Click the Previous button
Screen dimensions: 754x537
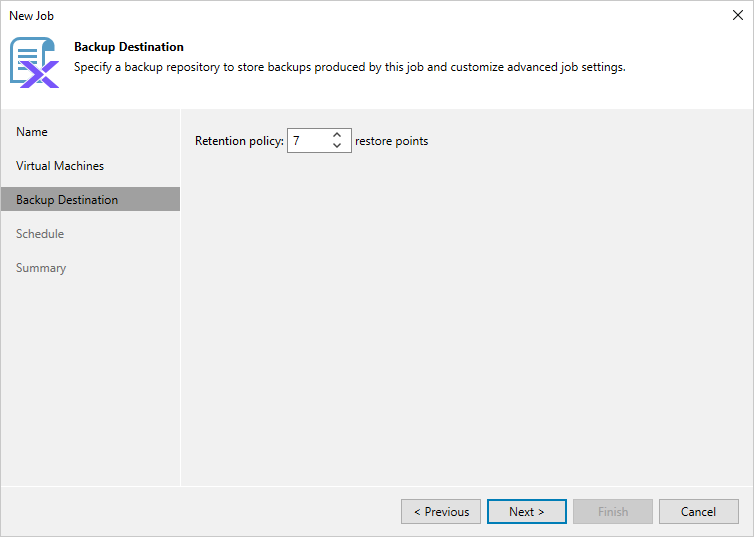pos(441,512)
